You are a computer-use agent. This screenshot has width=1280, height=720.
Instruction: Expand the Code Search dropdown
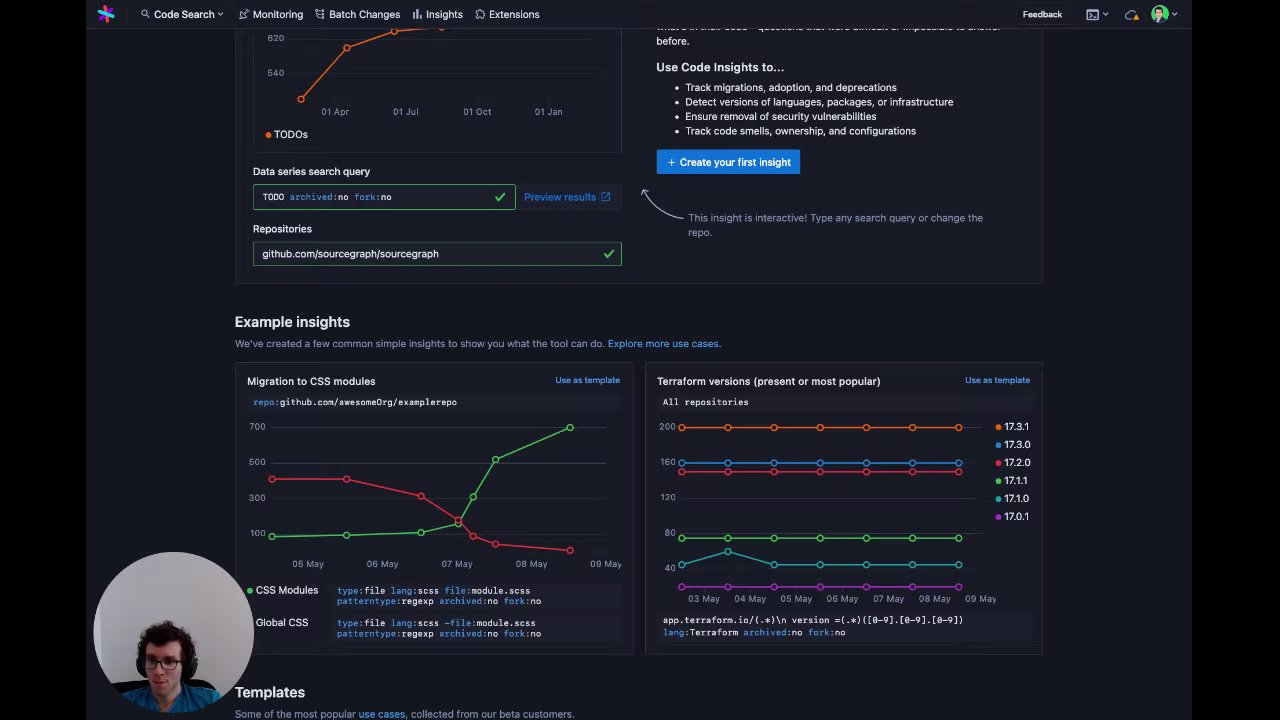tap(183, 14)
